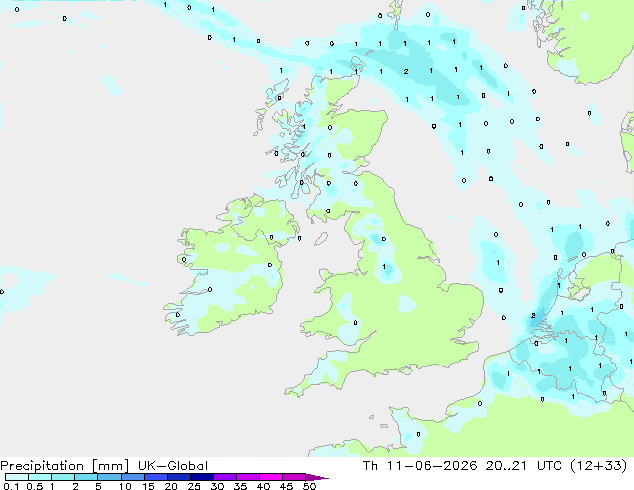634x490 pixels.
Task: Click the 1 to 2 mm legend swatch
Action: [x=63, y=477]
